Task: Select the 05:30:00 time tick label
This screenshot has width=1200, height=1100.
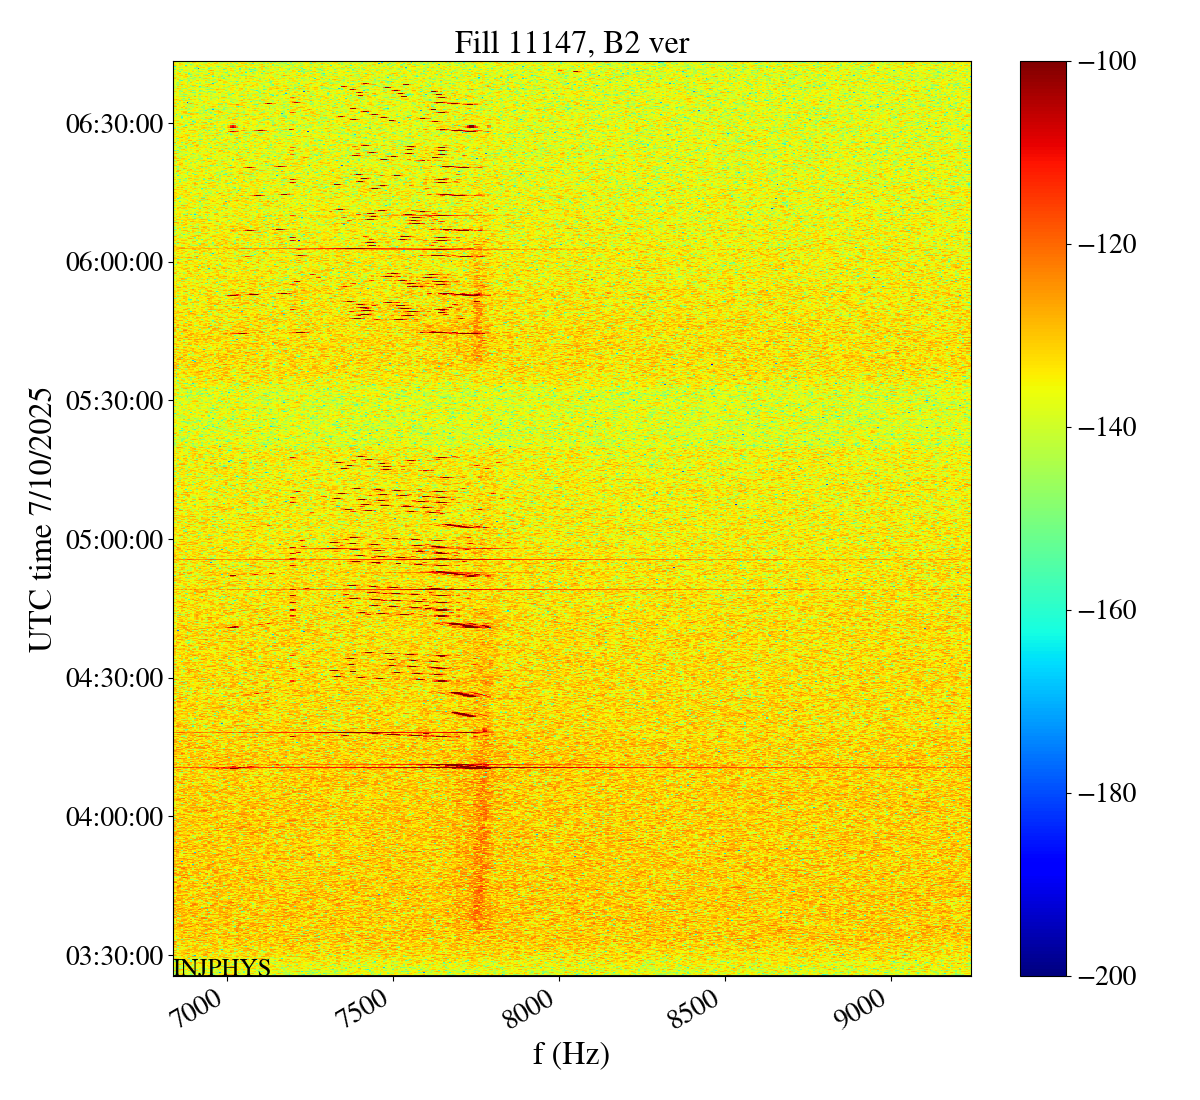Action: point(114,401)
